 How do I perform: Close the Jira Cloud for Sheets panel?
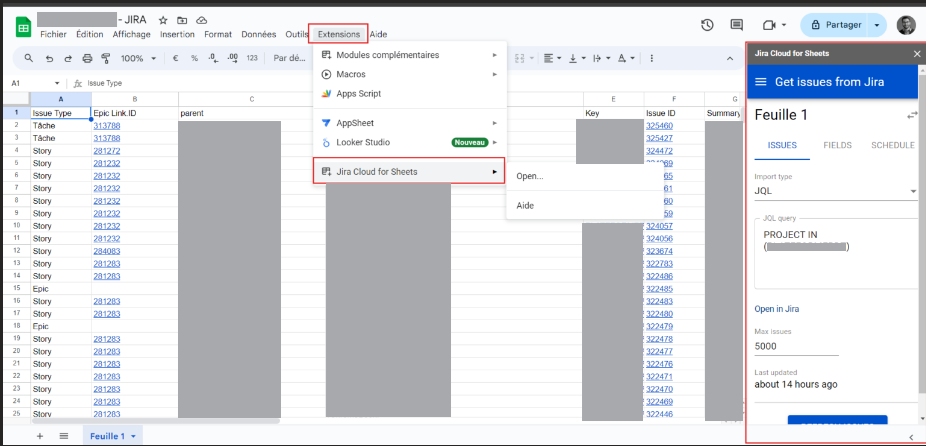(917, 54)
